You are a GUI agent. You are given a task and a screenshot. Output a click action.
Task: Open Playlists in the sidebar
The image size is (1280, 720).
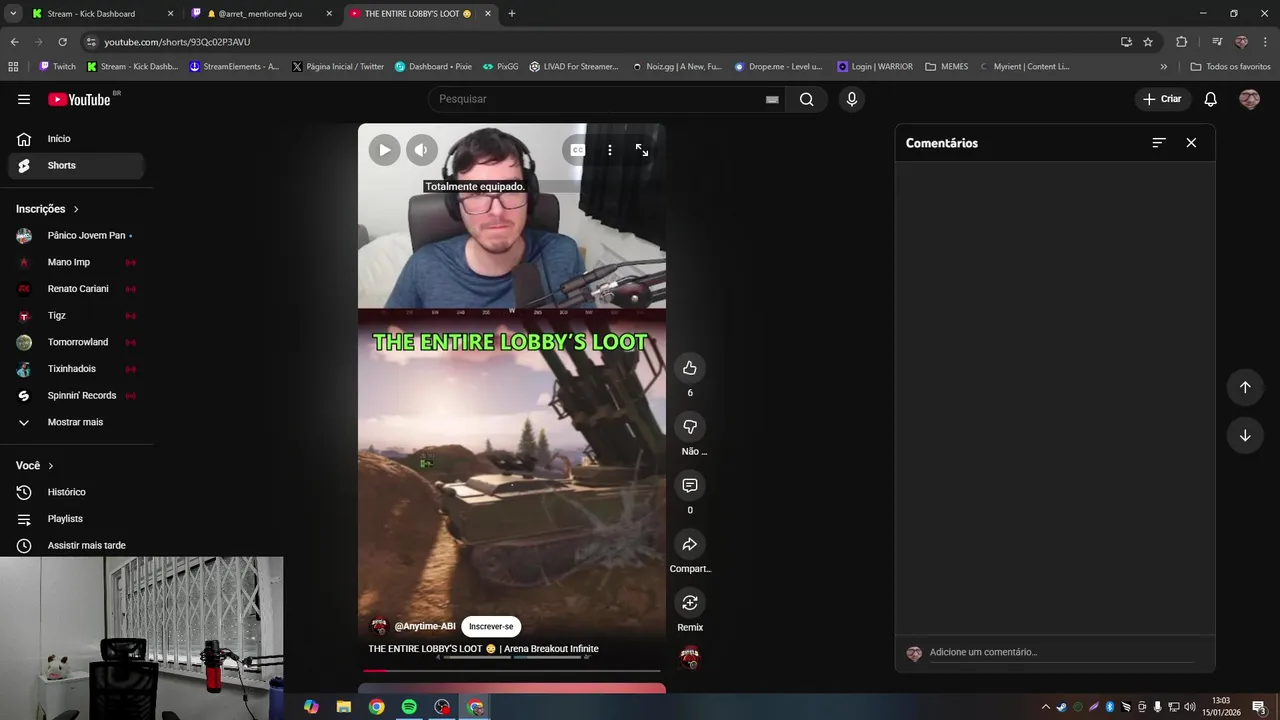pyautogui.click(x=76, y=519)
